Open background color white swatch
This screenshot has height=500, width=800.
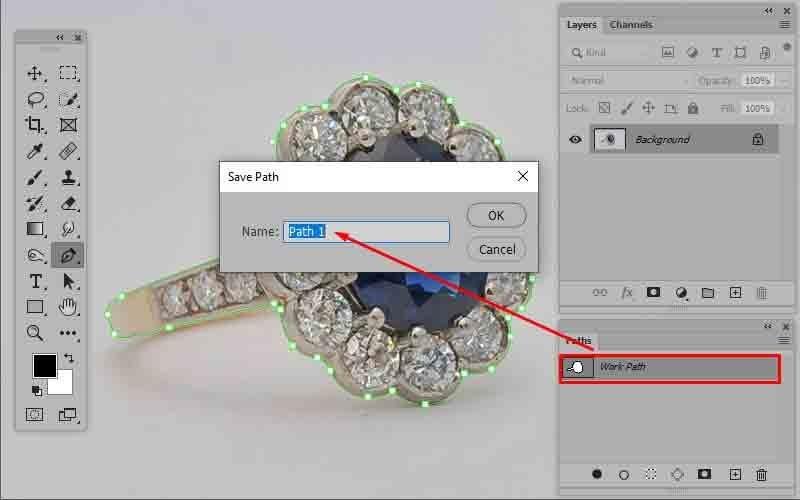point(64,385)
